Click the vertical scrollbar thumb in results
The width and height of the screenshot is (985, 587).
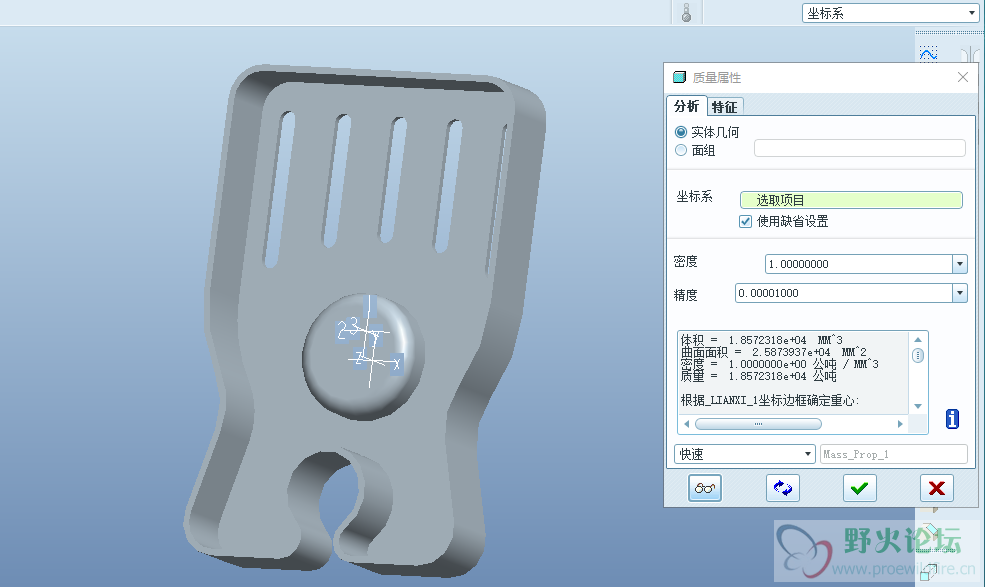tap(918, 356)
